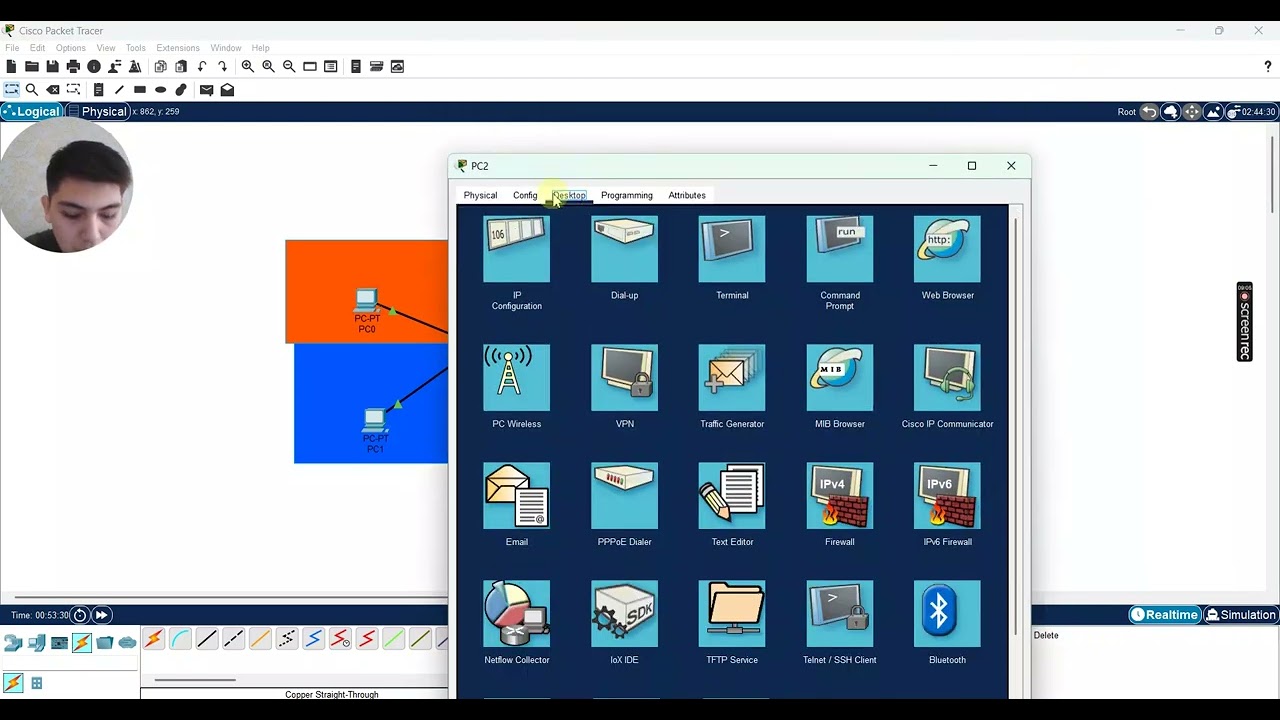Select the Draw Rectangle tool
The image size is (1280, 720).
tap(140, 90)
